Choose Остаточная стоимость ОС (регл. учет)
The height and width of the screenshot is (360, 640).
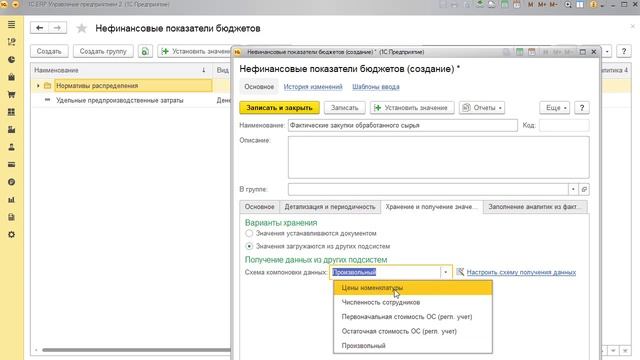coord(413,331)
